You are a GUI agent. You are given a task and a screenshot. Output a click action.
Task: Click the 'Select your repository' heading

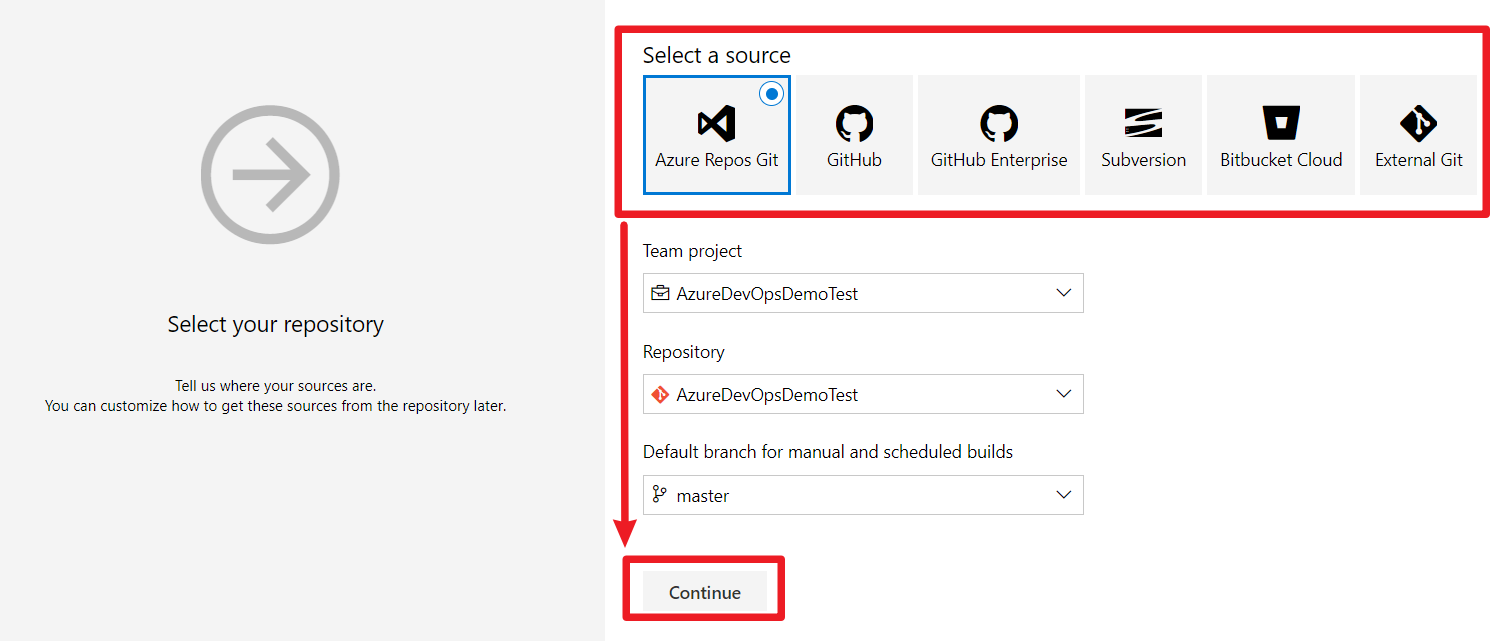click(276, 324)
